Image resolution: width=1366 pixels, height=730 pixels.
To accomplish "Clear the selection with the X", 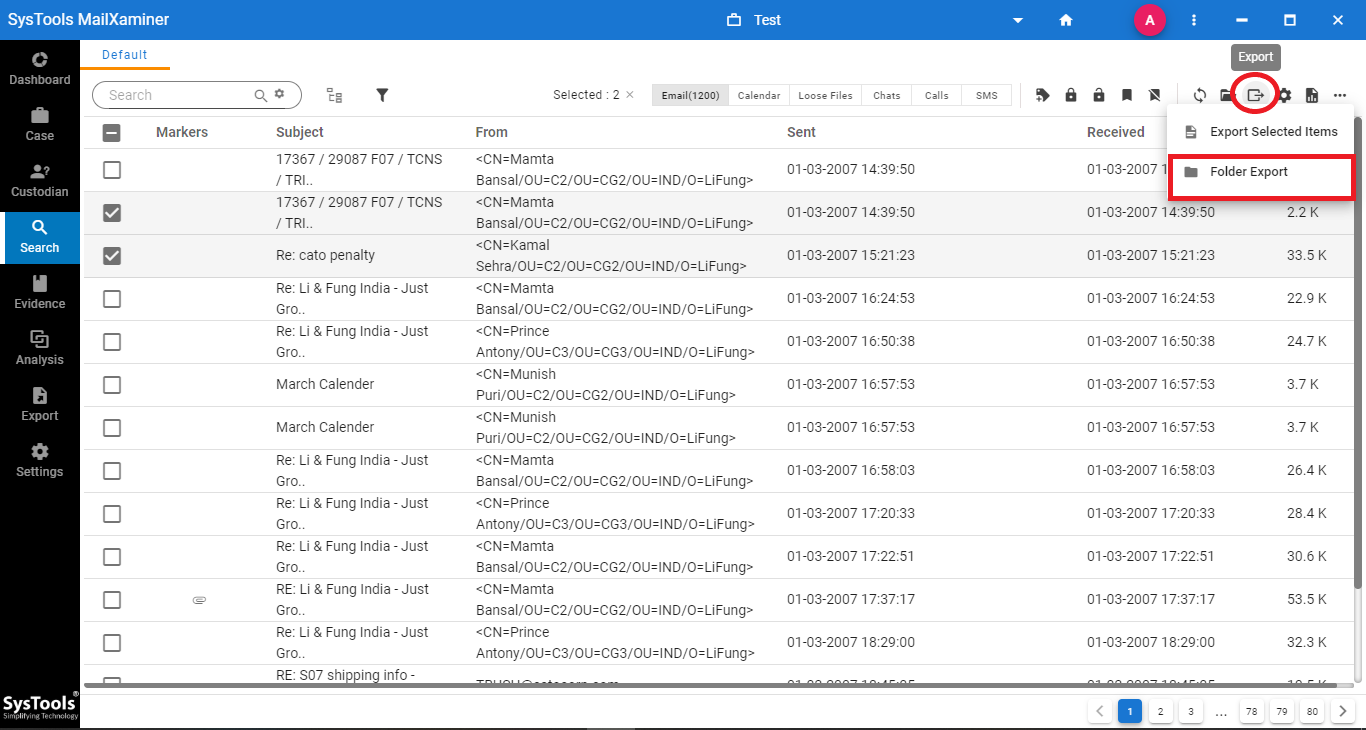I will click(630, 95).
